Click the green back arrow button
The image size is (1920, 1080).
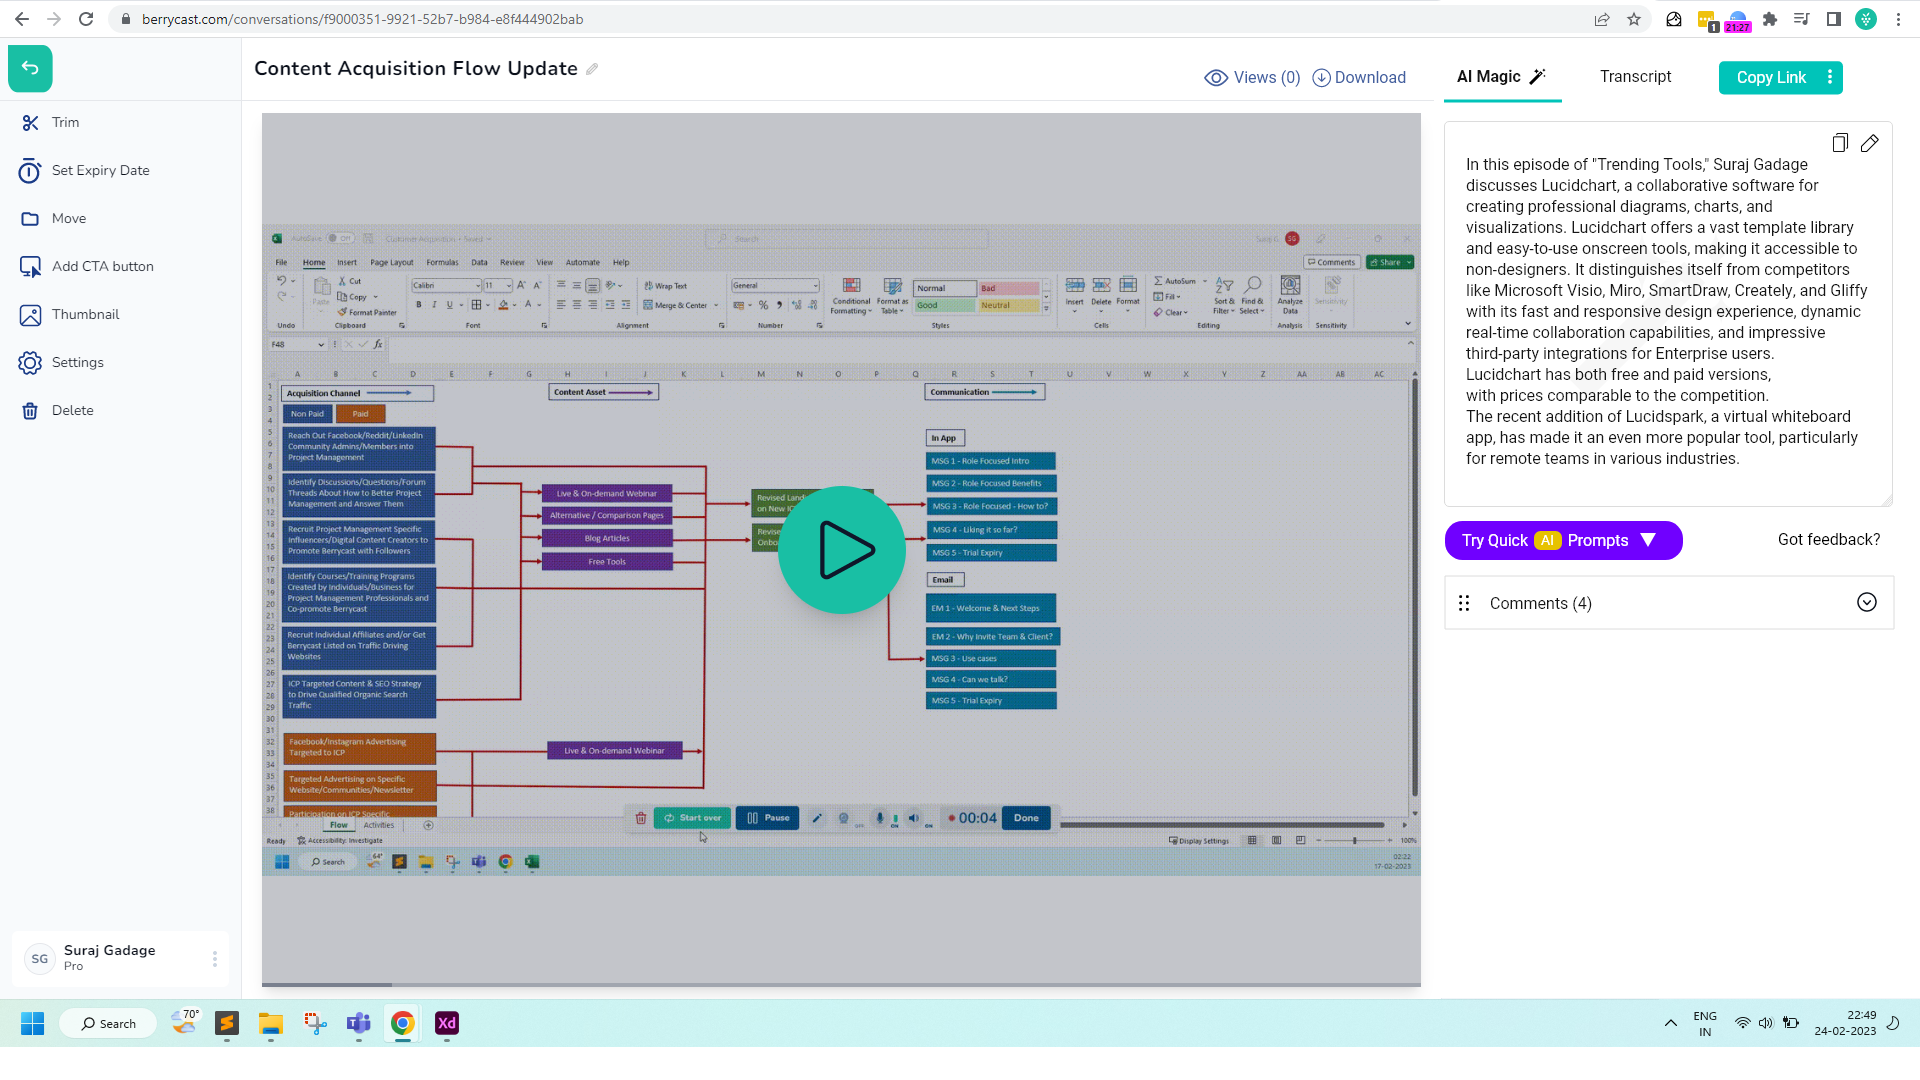click(30, 68)
